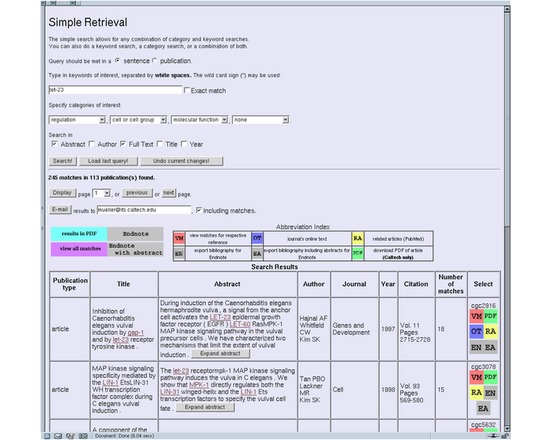Screen dimensions: 550x440
Task: Click the EA export-with-abstract icon for cgc2916
Action: (x=490, y=347)
